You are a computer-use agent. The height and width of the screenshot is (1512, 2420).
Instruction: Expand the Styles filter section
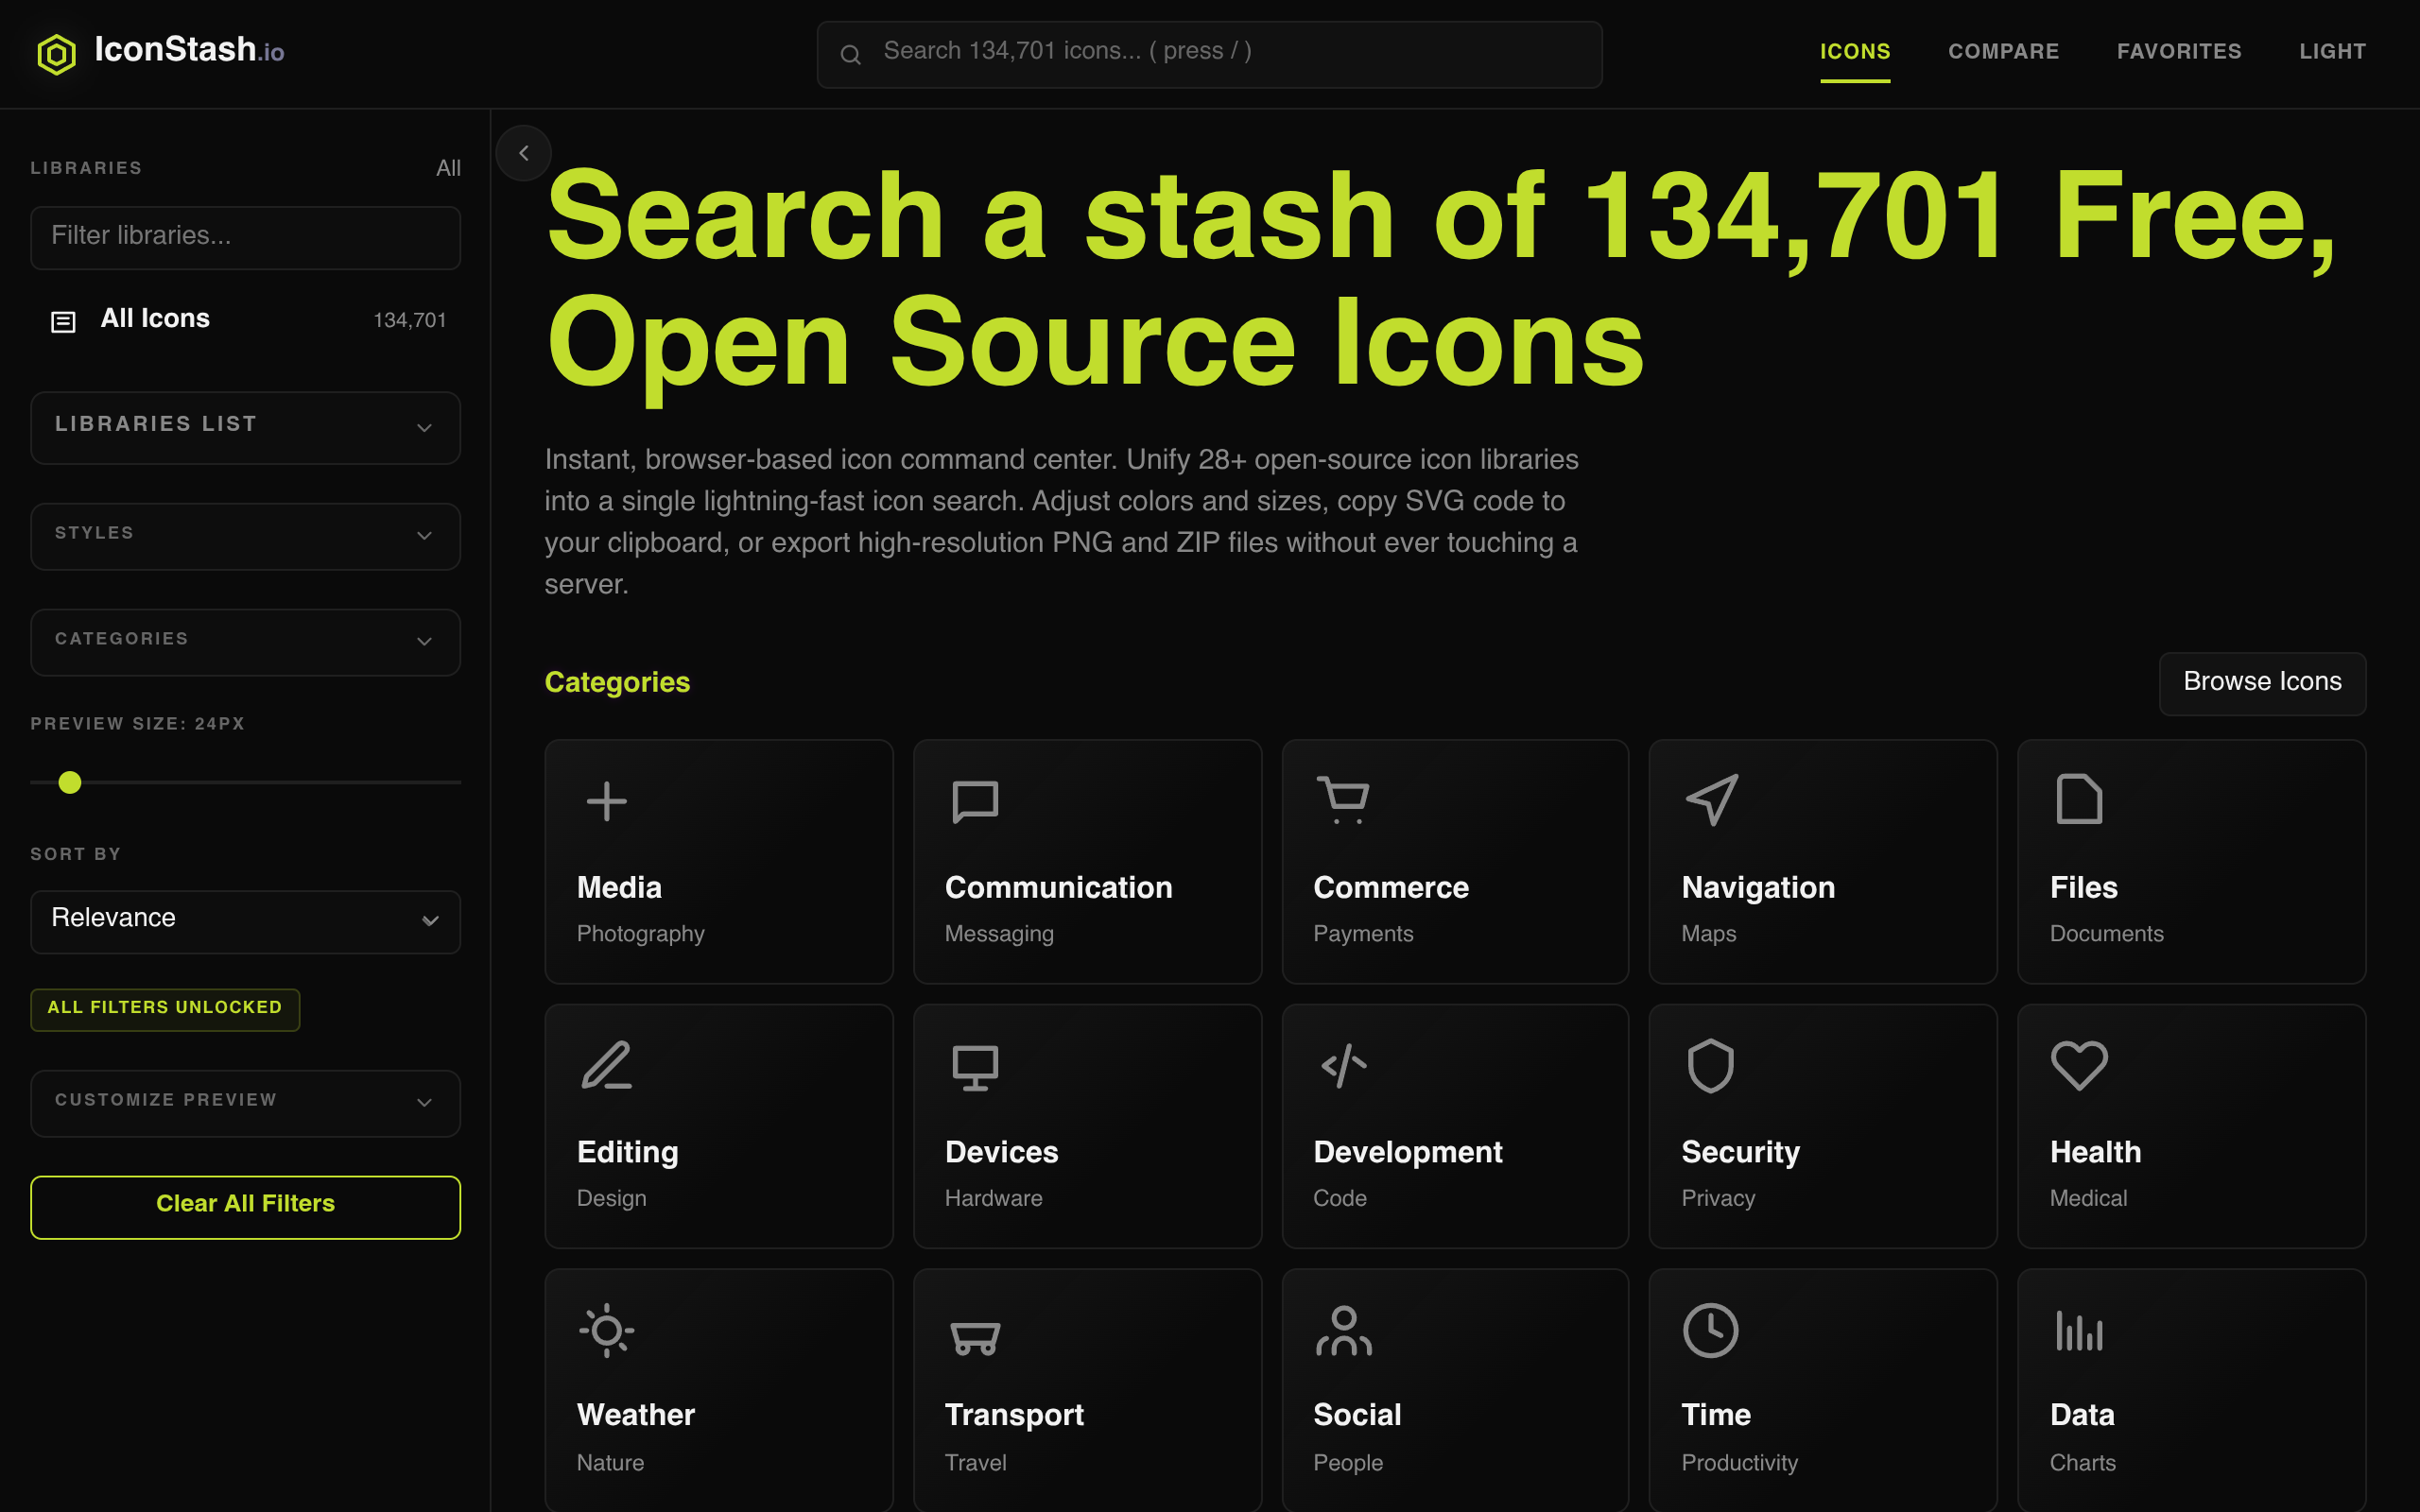(245, 536)
